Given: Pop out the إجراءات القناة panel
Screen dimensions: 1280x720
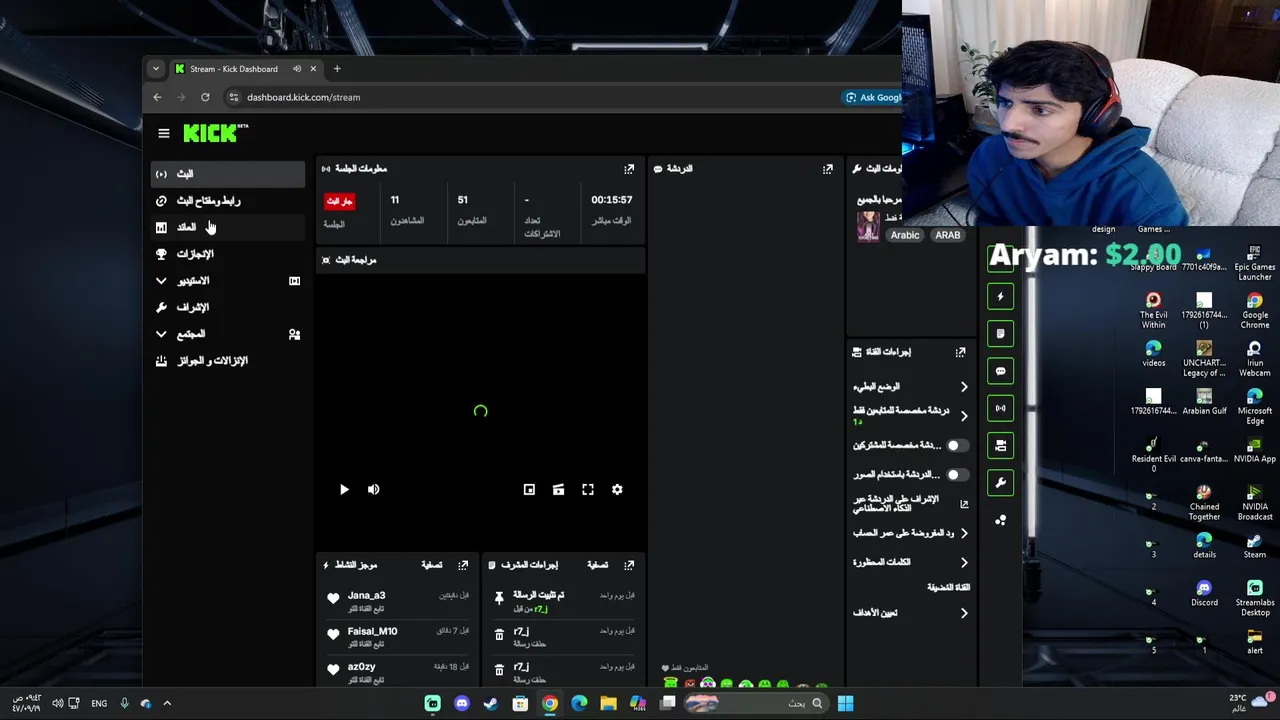Looking at the screenshot, I should [960, 352].
